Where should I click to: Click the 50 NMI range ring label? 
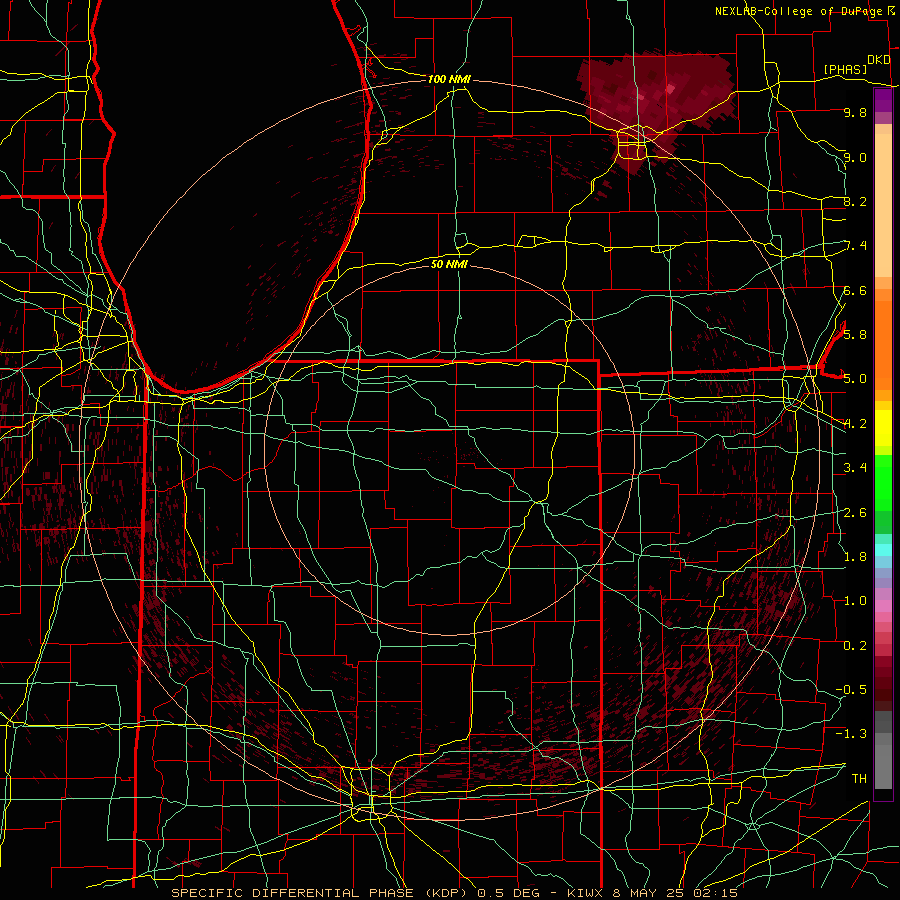[449, 264]
